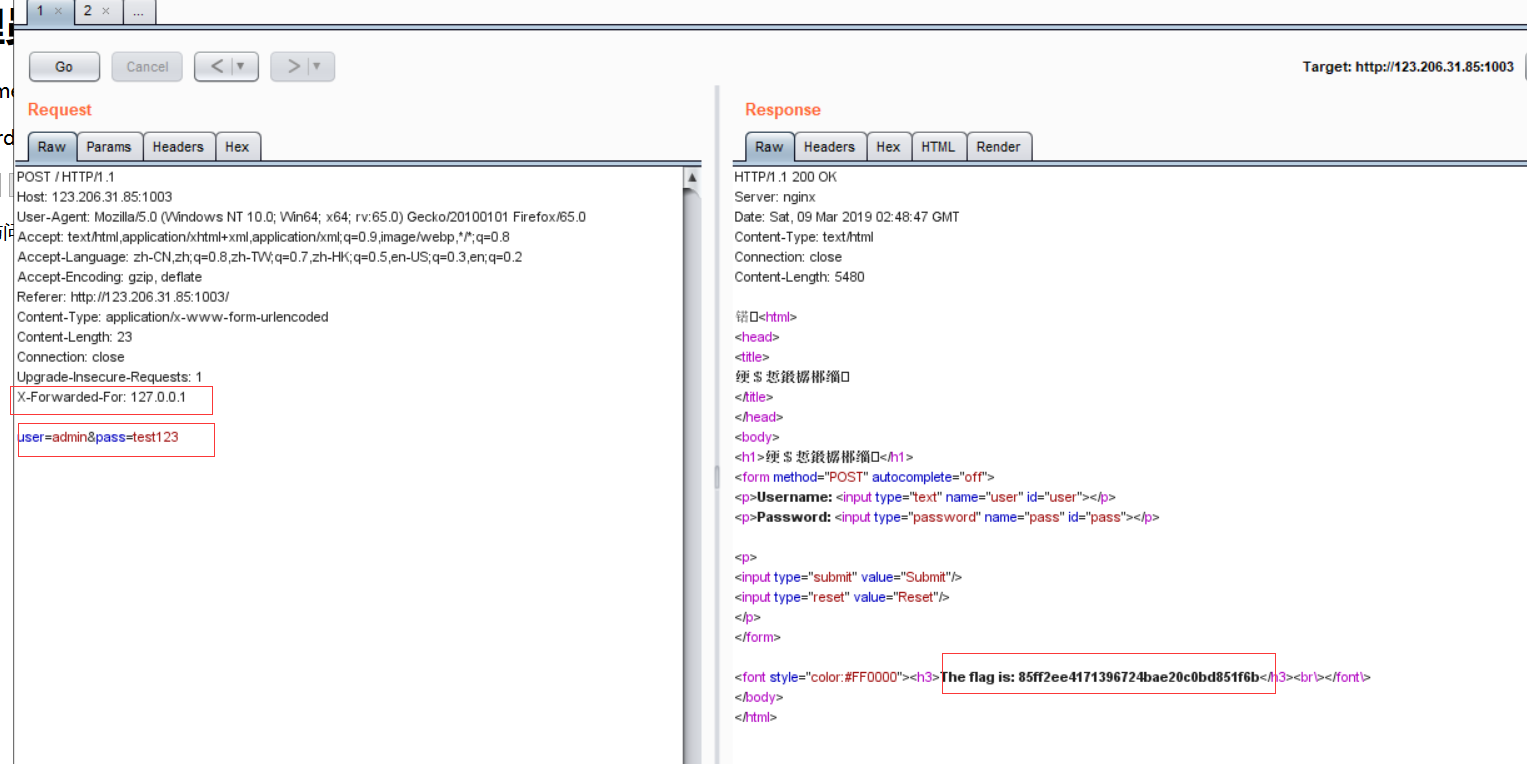Image resolution: width=1527 pixels, height=764 pixels.
Task: Click the user=admin&pass=test123 body line
Action: (98, 437)
